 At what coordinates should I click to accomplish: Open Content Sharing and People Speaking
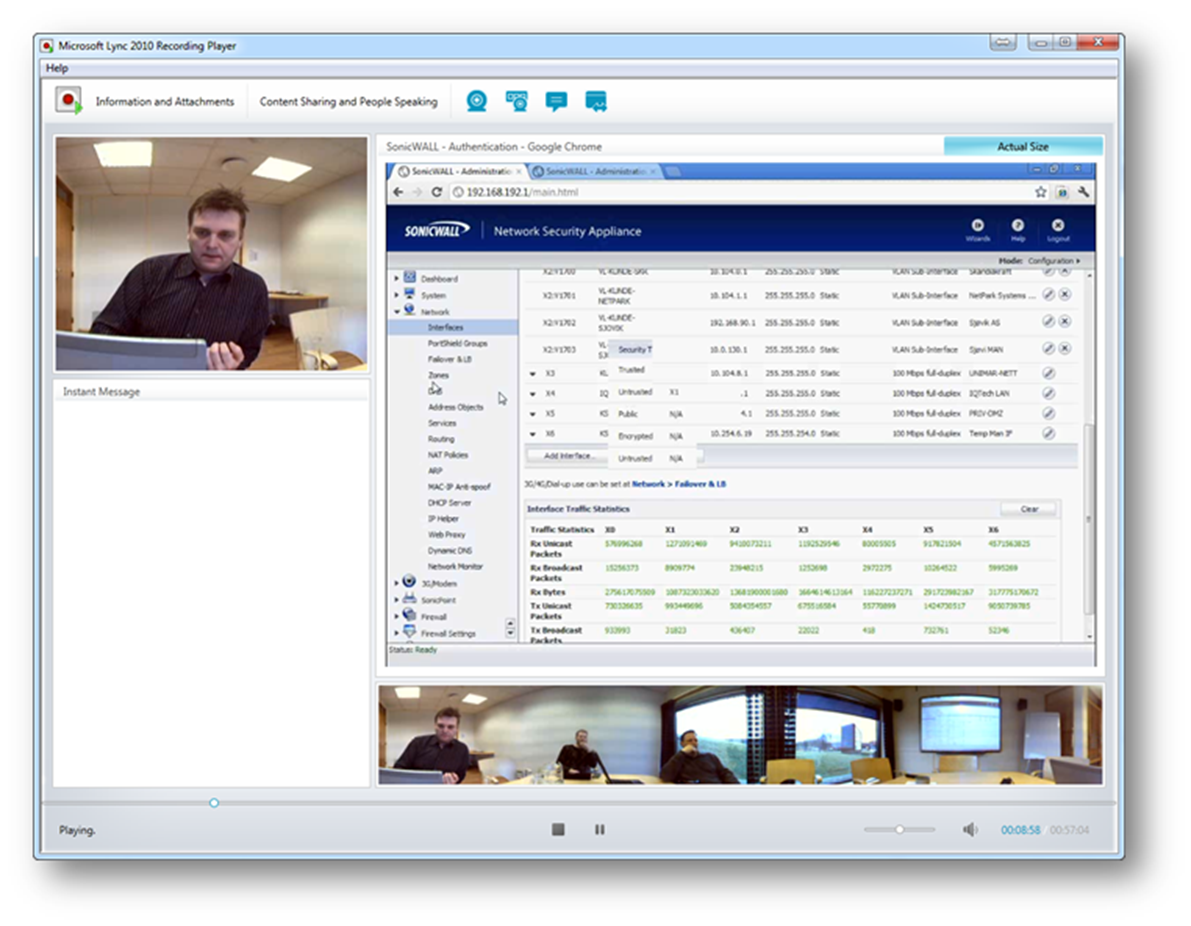tap(349, 101)
